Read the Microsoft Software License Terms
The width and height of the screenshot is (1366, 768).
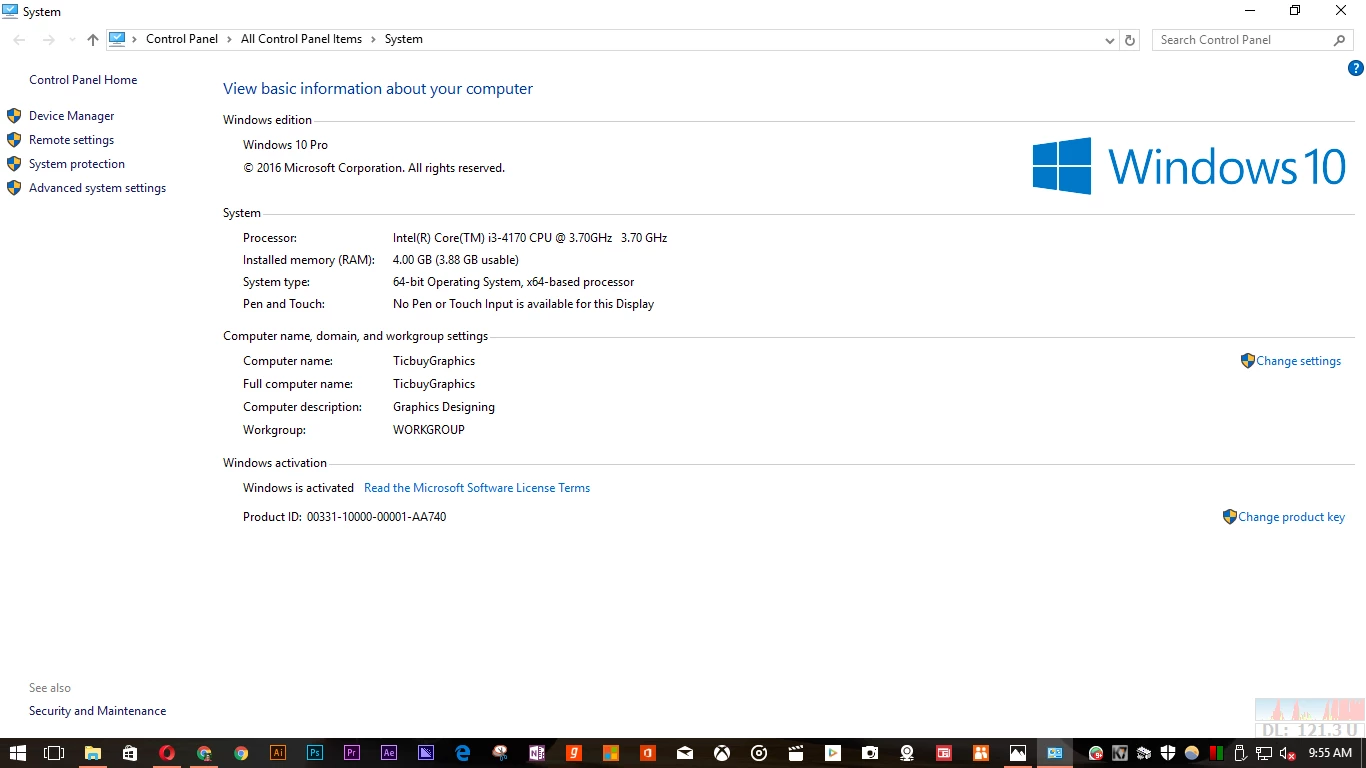coord(477,488)
